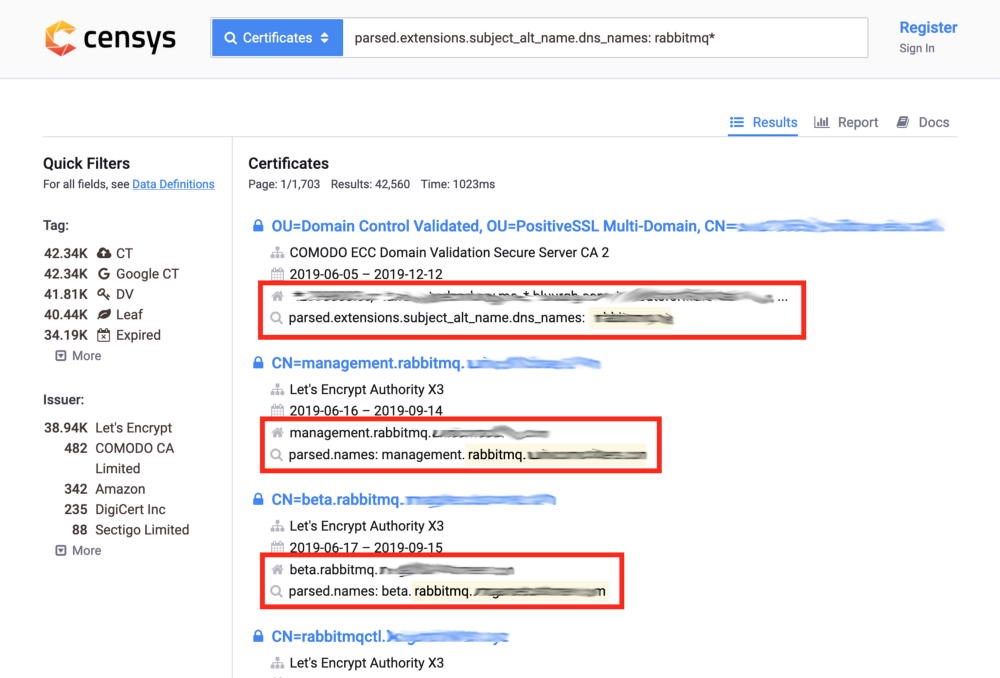Image resolution: width=1000 pixels, height=678 pixels.
Task: Expand More under Issuer filters
Action: point(78,550)
